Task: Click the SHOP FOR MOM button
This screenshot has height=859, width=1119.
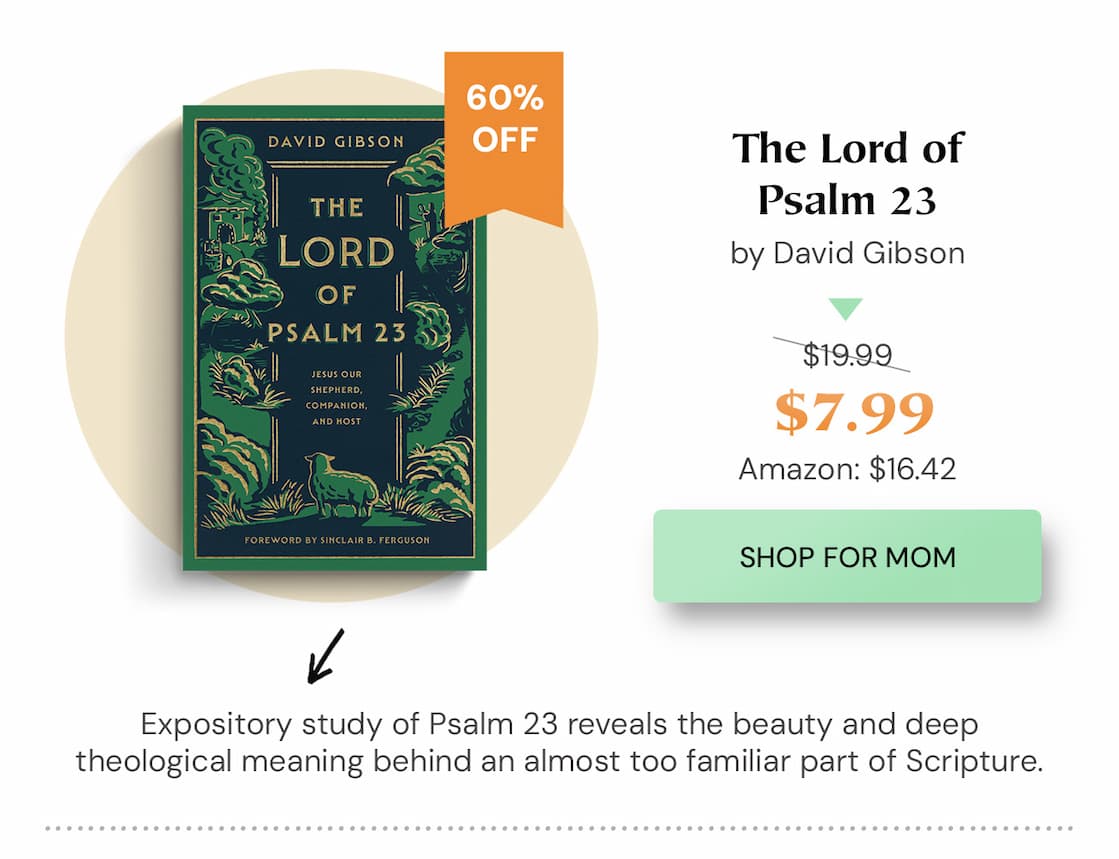Action: click(x=847, y=557)
